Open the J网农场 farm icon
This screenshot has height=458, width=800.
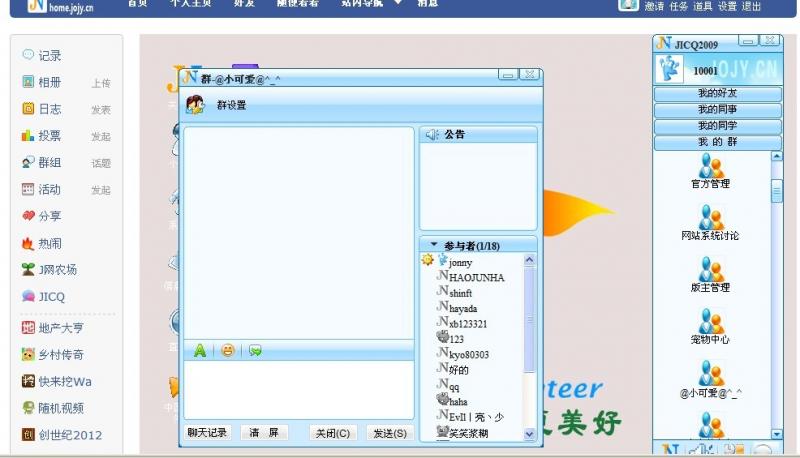point(28,269)
